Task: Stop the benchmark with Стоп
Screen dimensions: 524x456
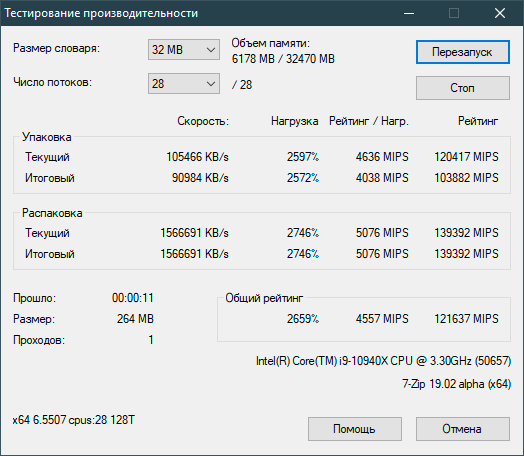Action: 463,88
